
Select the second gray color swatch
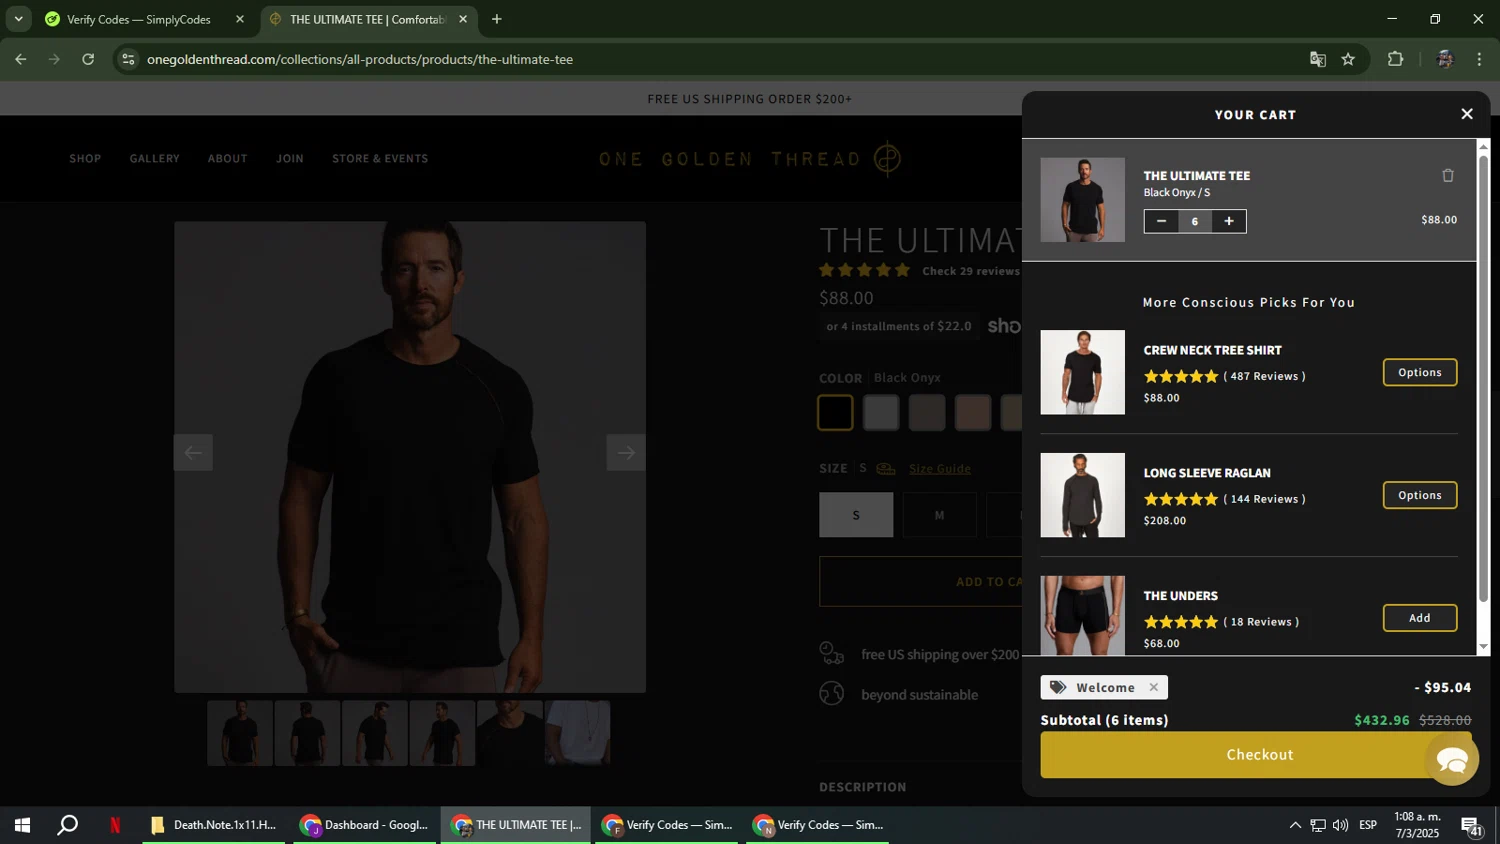tap(881, 412)
